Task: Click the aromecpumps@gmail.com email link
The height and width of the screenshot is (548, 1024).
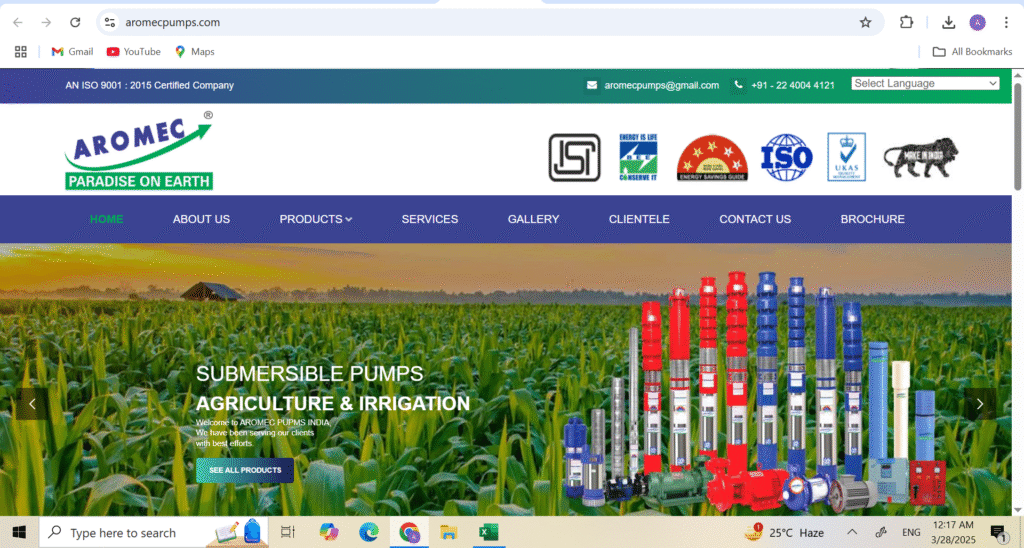Action: click(x=661, y=85)
